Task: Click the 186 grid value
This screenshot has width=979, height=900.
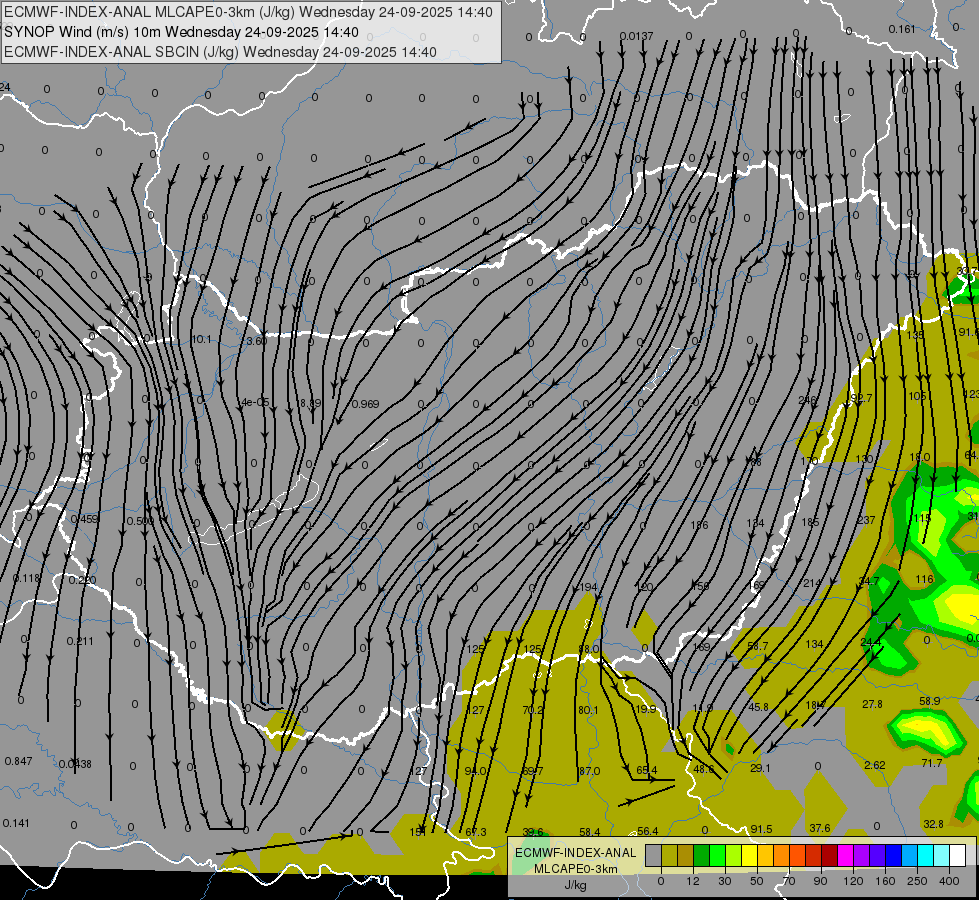Action: (699, 525)
